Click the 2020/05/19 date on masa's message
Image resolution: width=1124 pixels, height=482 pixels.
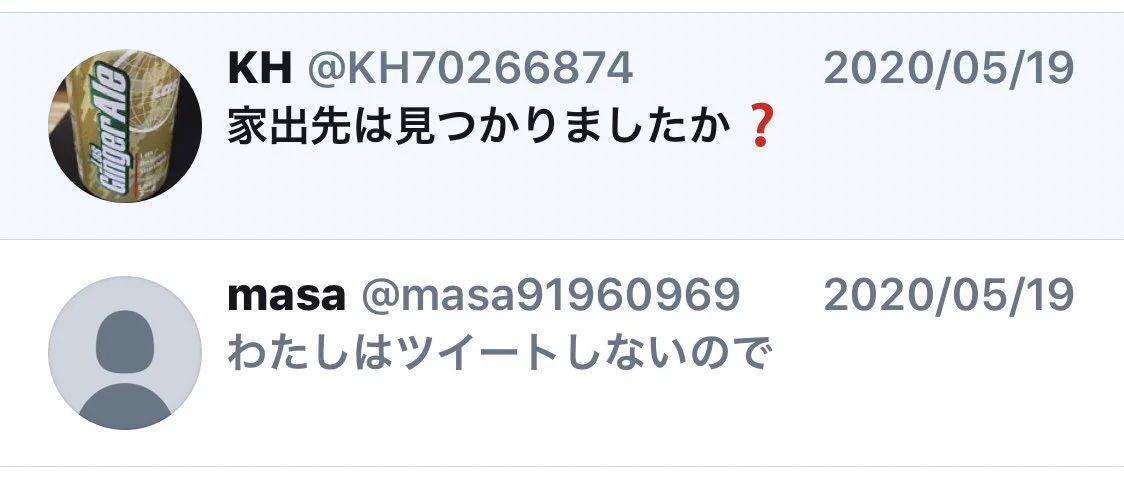(x=948, y=296)
